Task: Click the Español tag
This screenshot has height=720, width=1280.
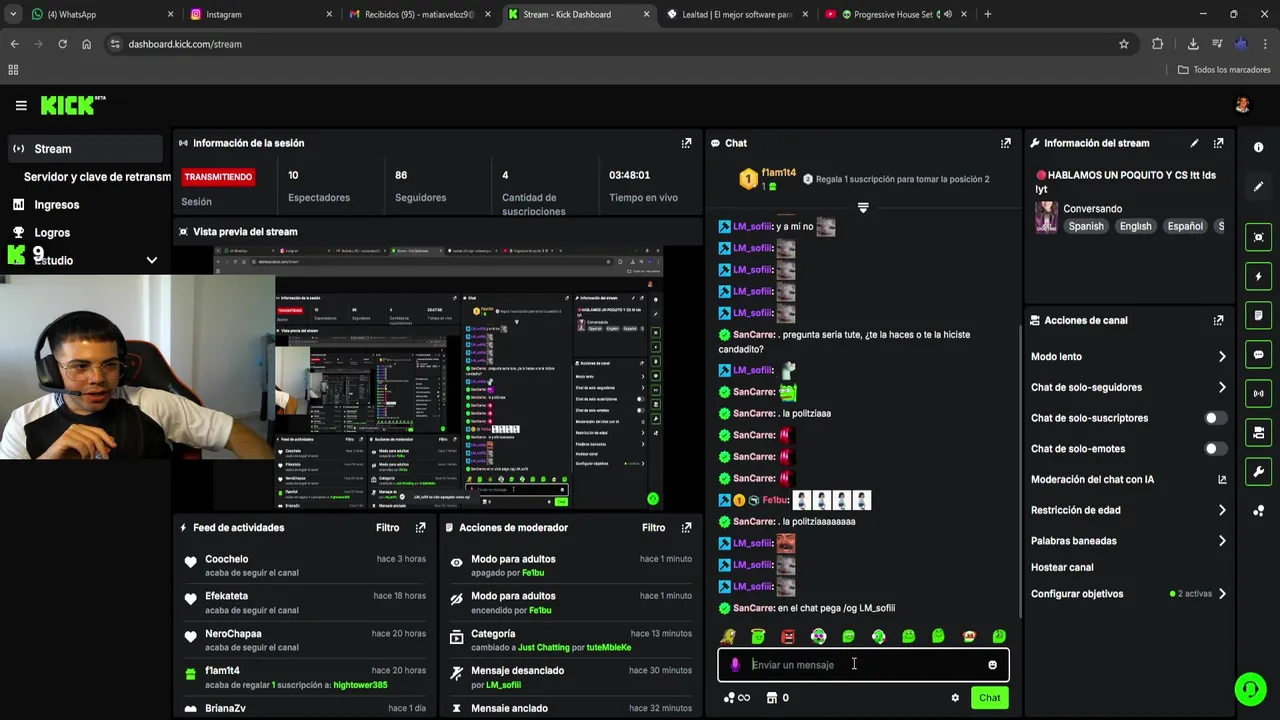Action: (1185, 226)
